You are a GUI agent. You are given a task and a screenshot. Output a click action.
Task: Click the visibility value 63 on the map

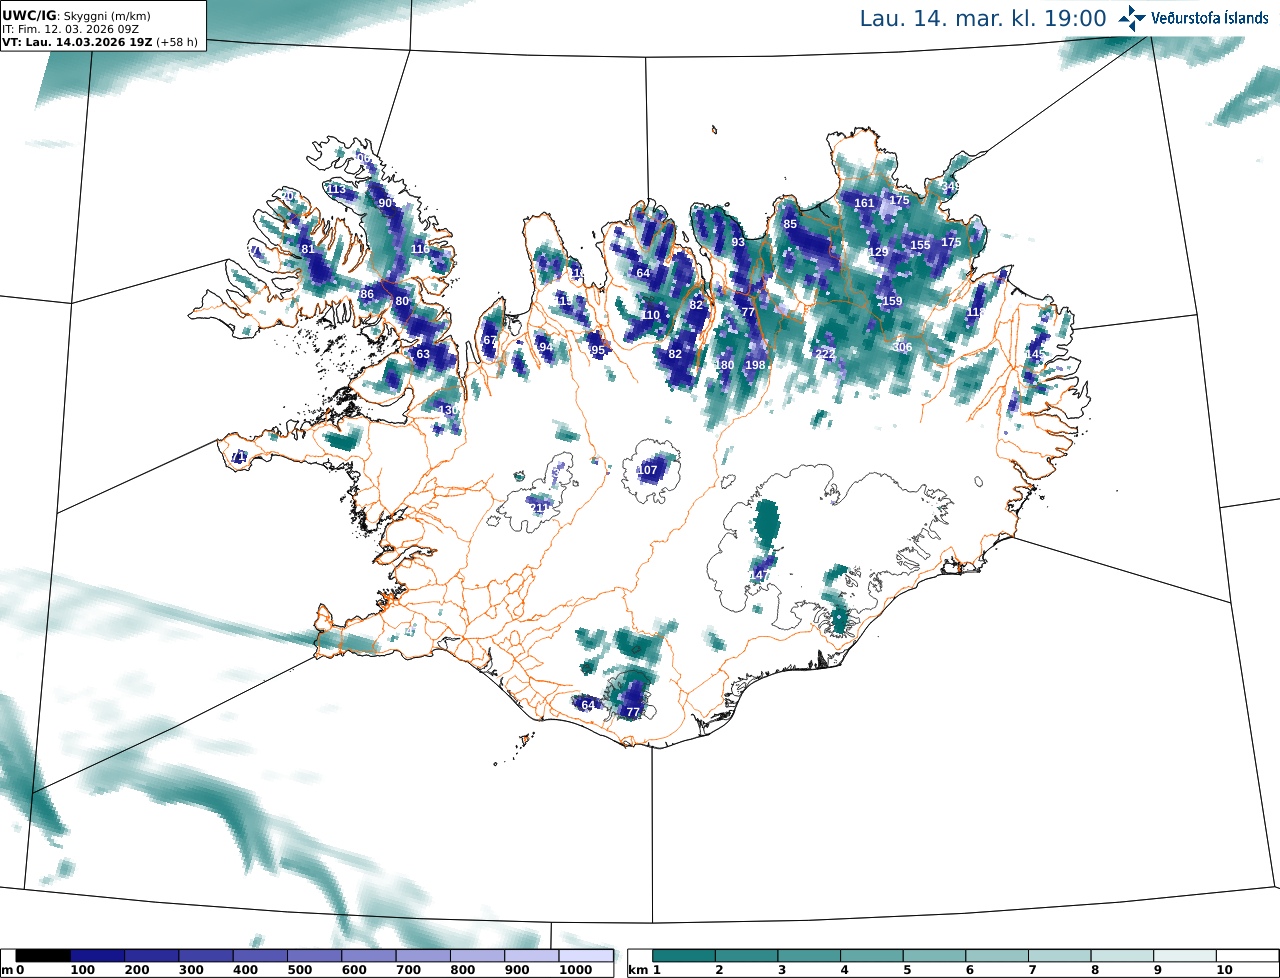pos(423,354)
